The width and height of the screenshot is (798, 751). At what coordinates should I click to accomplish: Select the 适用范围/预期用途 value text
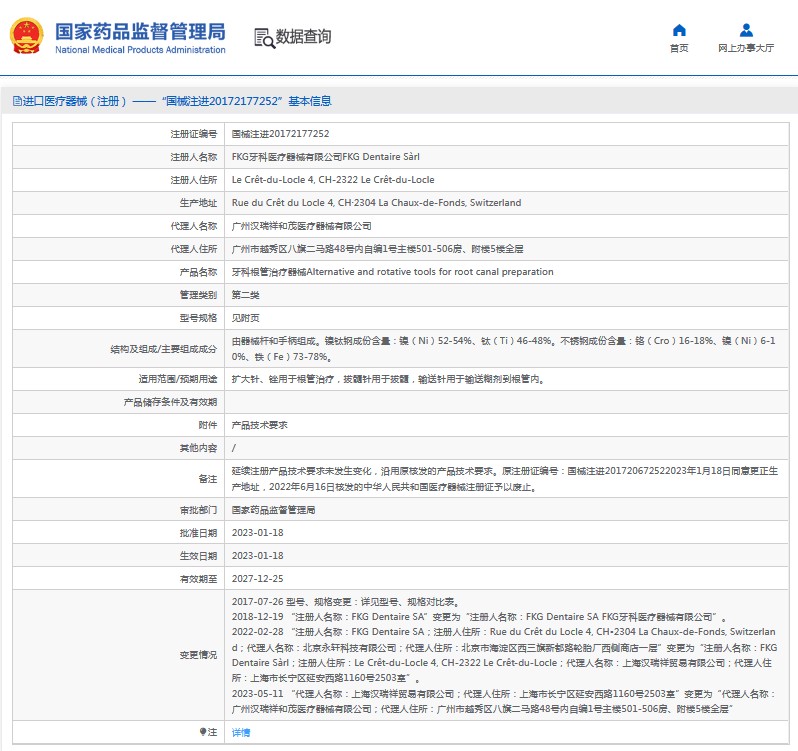[x=388, y=379]
